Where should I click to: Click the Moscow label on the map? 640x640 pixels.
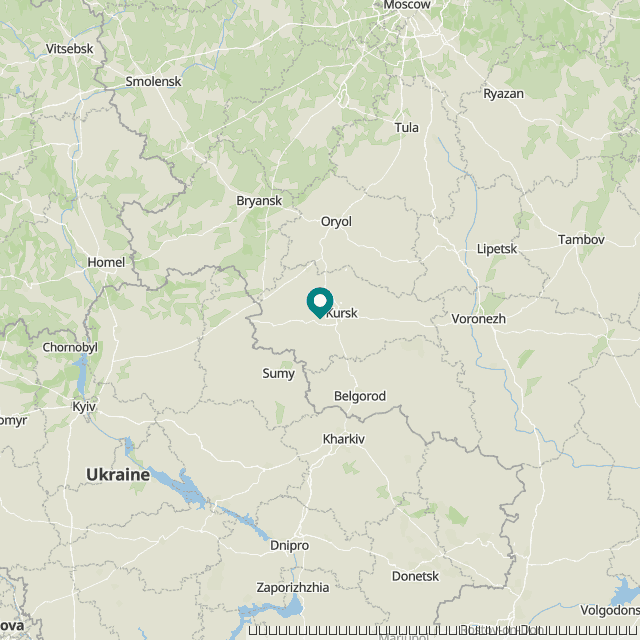click(407, 4)
